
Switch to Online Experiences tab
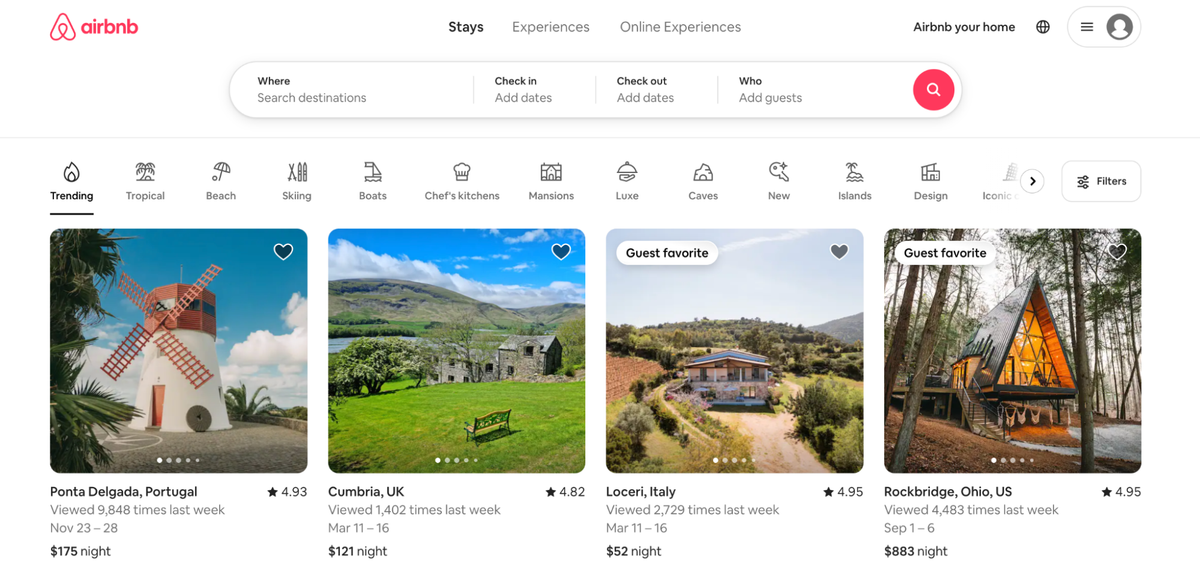click(x=680, y=27)
